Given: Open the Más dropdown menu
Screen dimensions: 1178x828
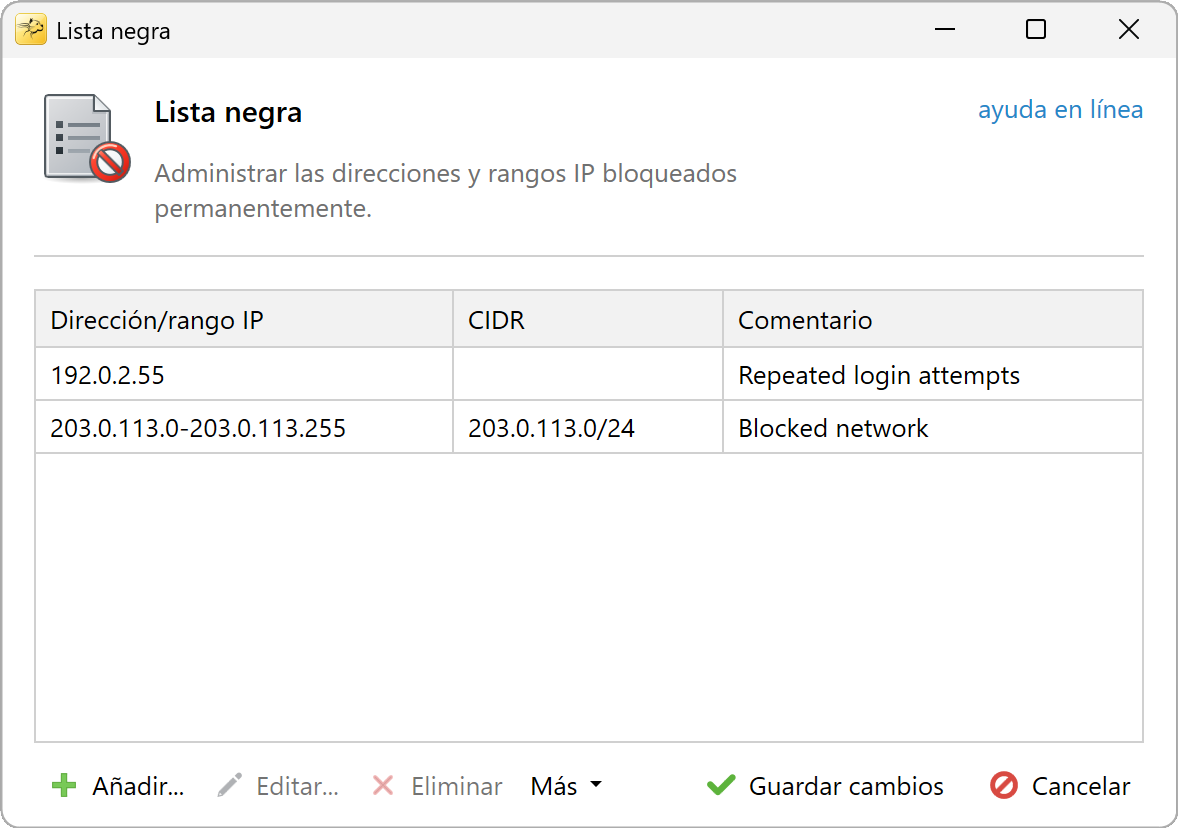Looking at the screenshot, I should point(566,785).
